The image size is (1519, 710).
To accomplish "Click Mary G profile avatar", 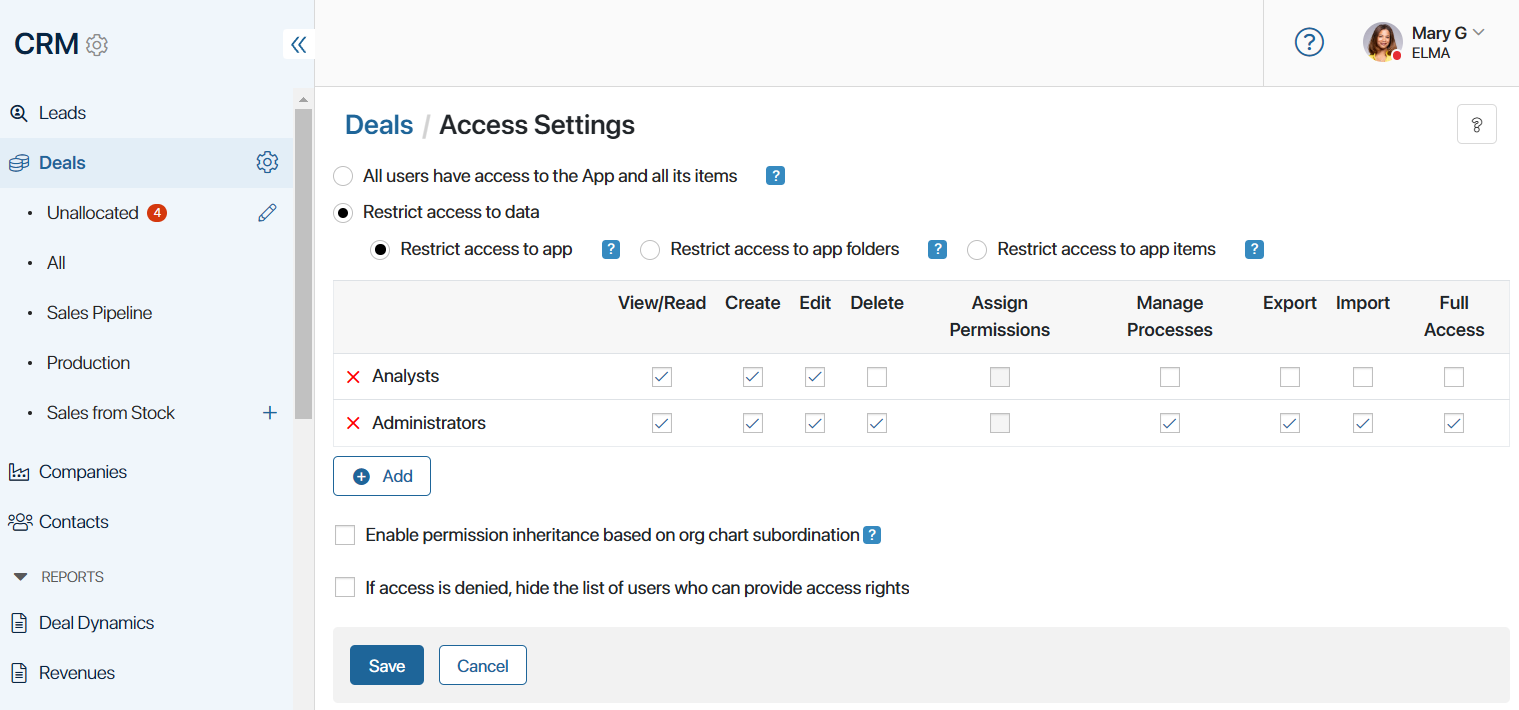I will [x=1382, y=42].
